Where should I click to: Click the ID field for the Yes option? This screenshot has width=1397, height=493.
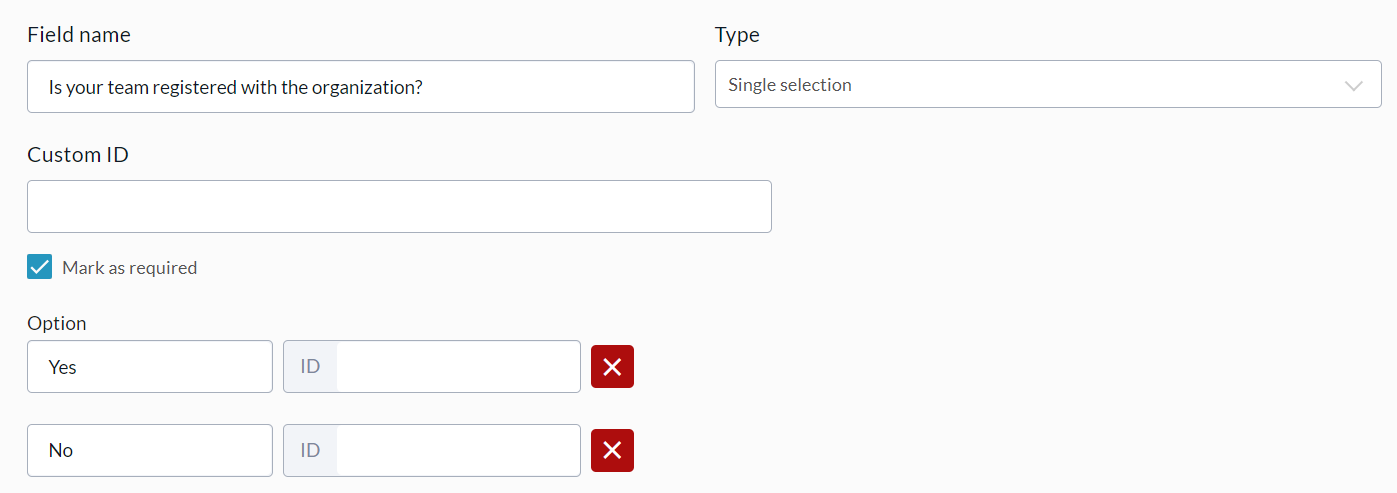click(458, 367)
